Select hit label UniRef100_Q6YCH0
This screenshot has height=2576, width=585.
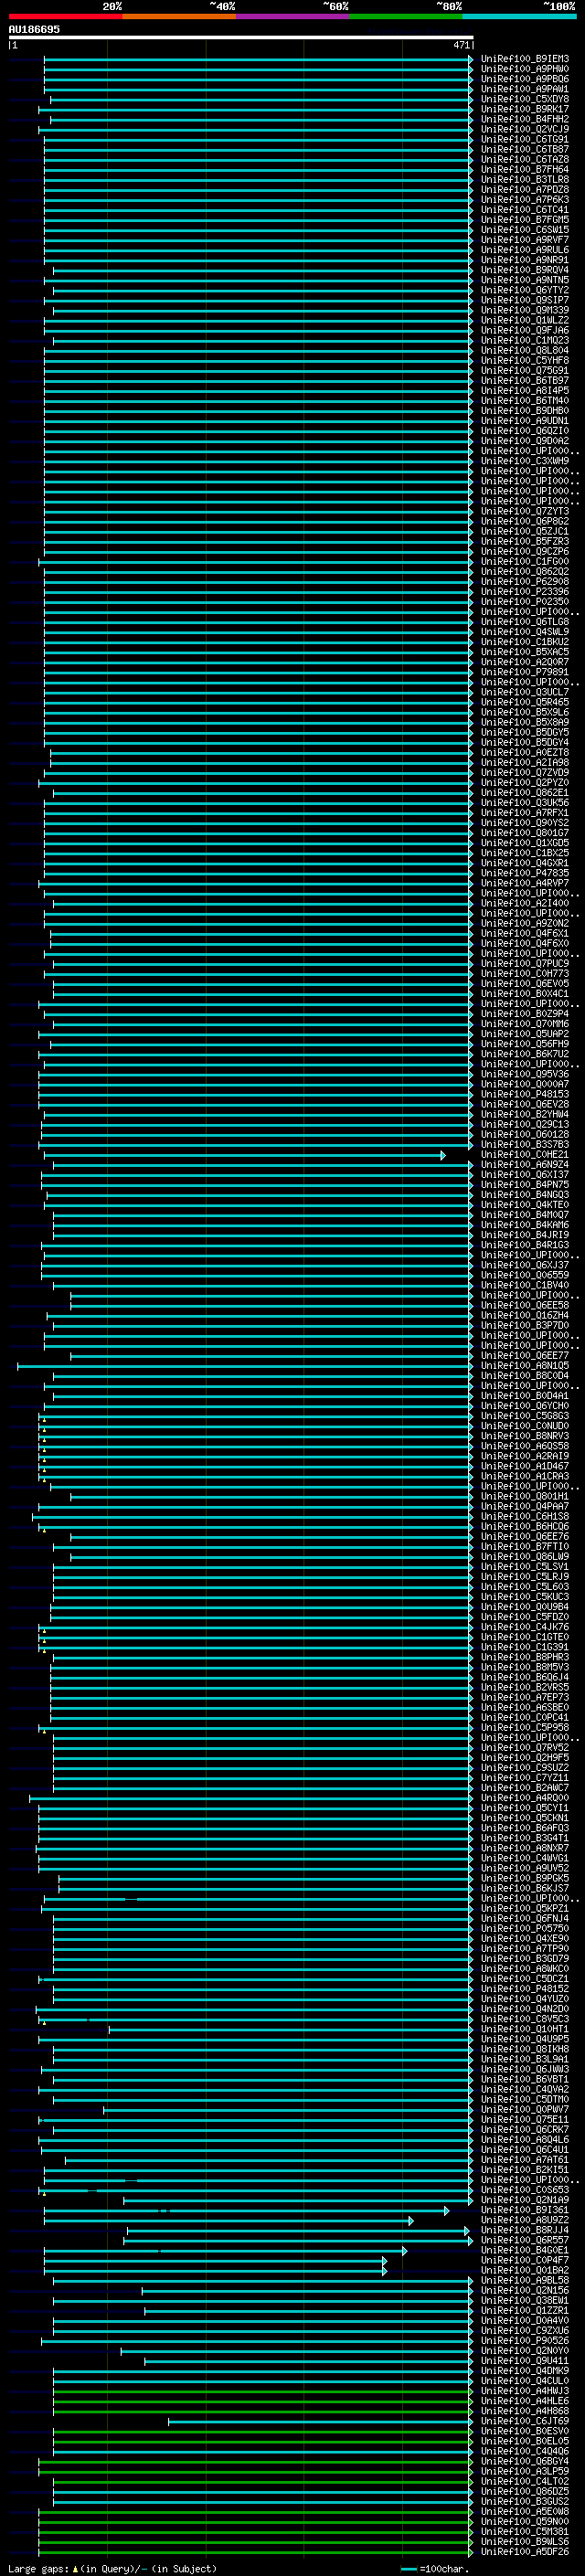pos(525,1406)
